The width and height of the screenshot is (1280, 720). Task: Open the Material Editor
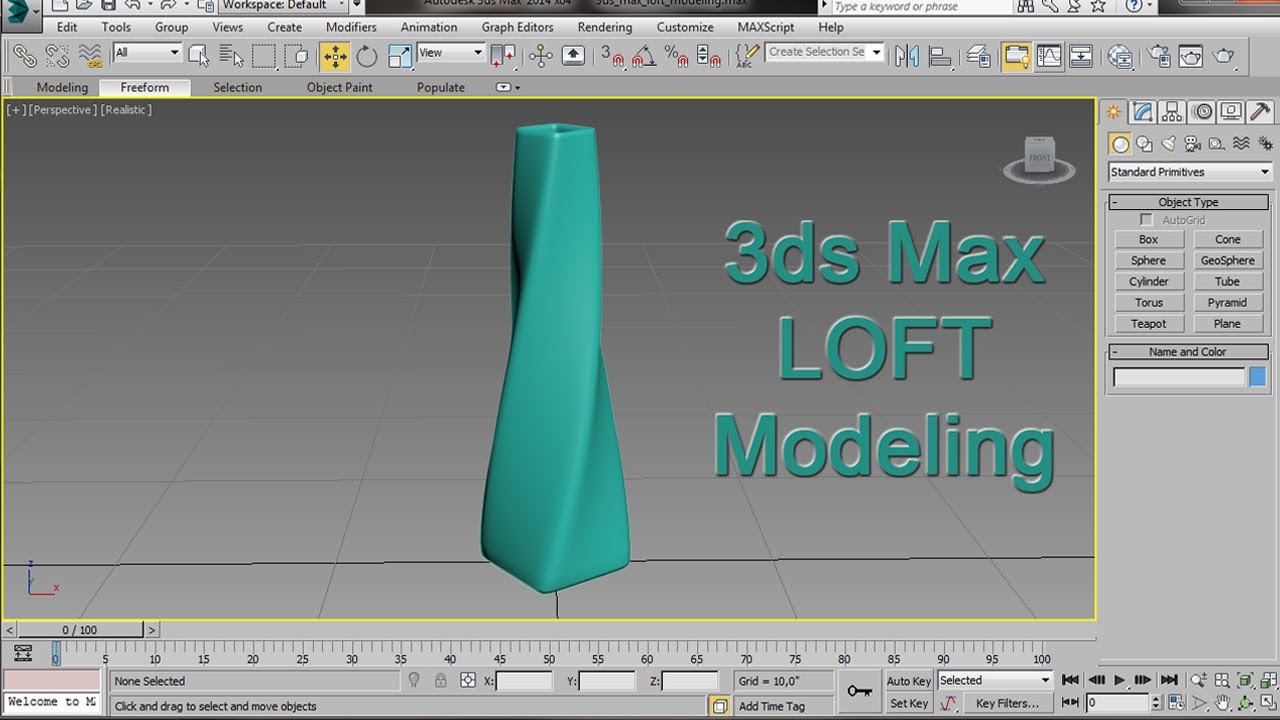(x=1120, y=56)
